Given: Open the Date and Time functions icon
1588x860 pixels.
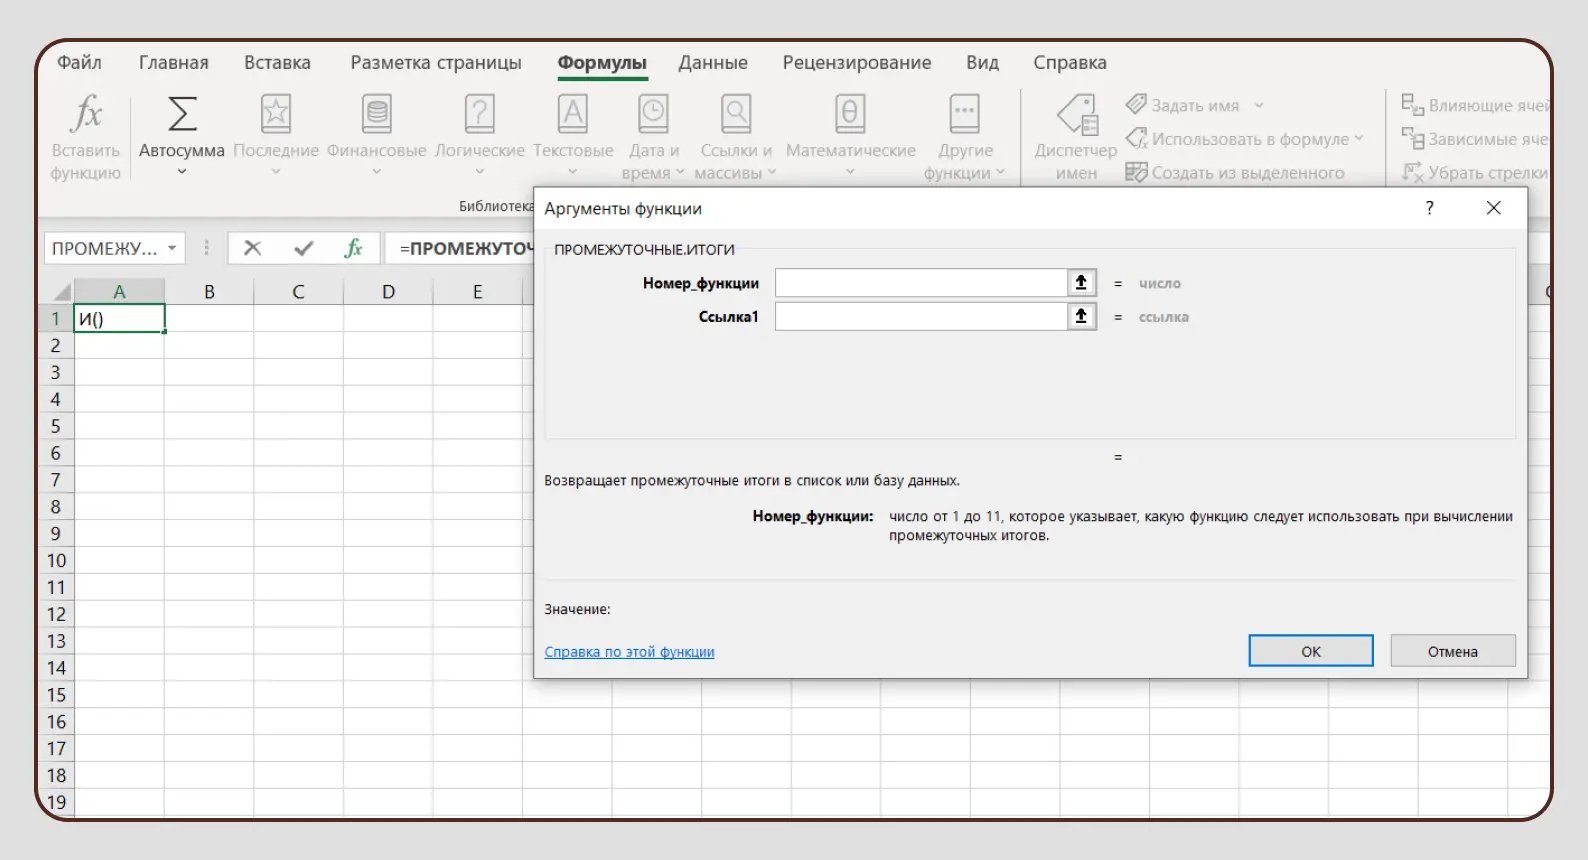Looking at the screenshot, I should tap(654, 114).
